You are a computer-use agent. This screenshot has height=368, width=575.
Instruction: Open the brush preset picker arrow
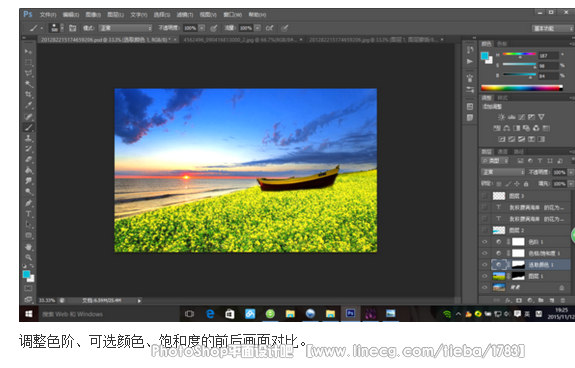tap(62, 28)
